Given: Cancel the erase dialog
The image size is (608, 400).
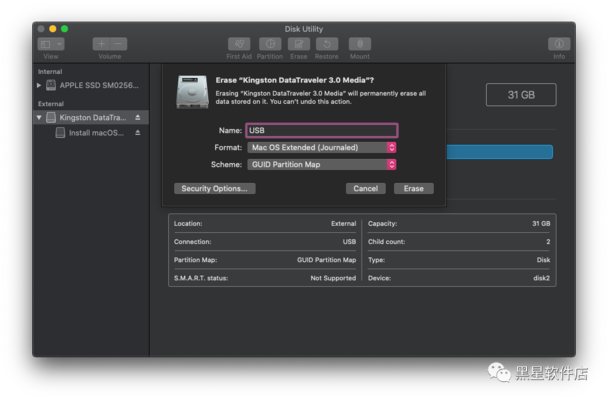Looking at the screenshot, I should click(365, 188).
